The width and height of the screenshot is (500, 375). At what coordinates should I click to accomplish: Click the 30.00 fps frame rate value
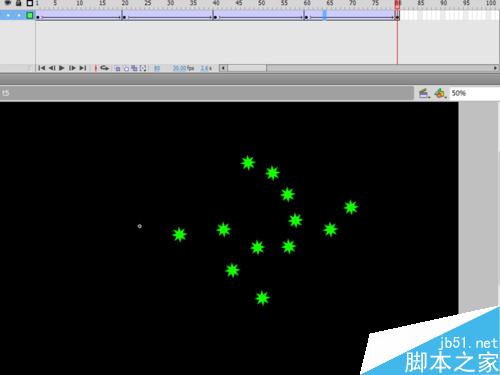click(x=183, y=68)
